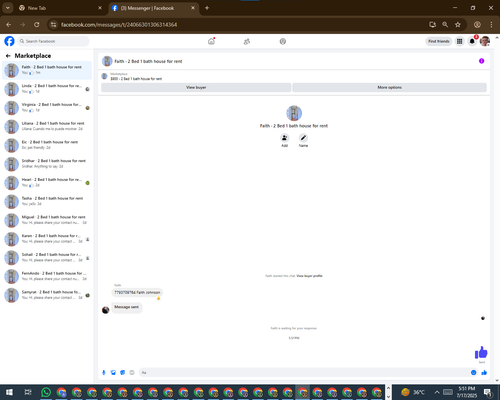This screenshot has width=500, height=400.
Task: Click the Facebook logo
Action: pos(9,41)
